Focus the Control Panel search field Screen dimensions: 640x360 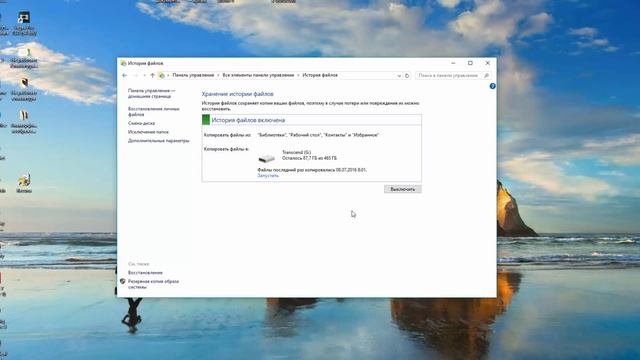449,76
